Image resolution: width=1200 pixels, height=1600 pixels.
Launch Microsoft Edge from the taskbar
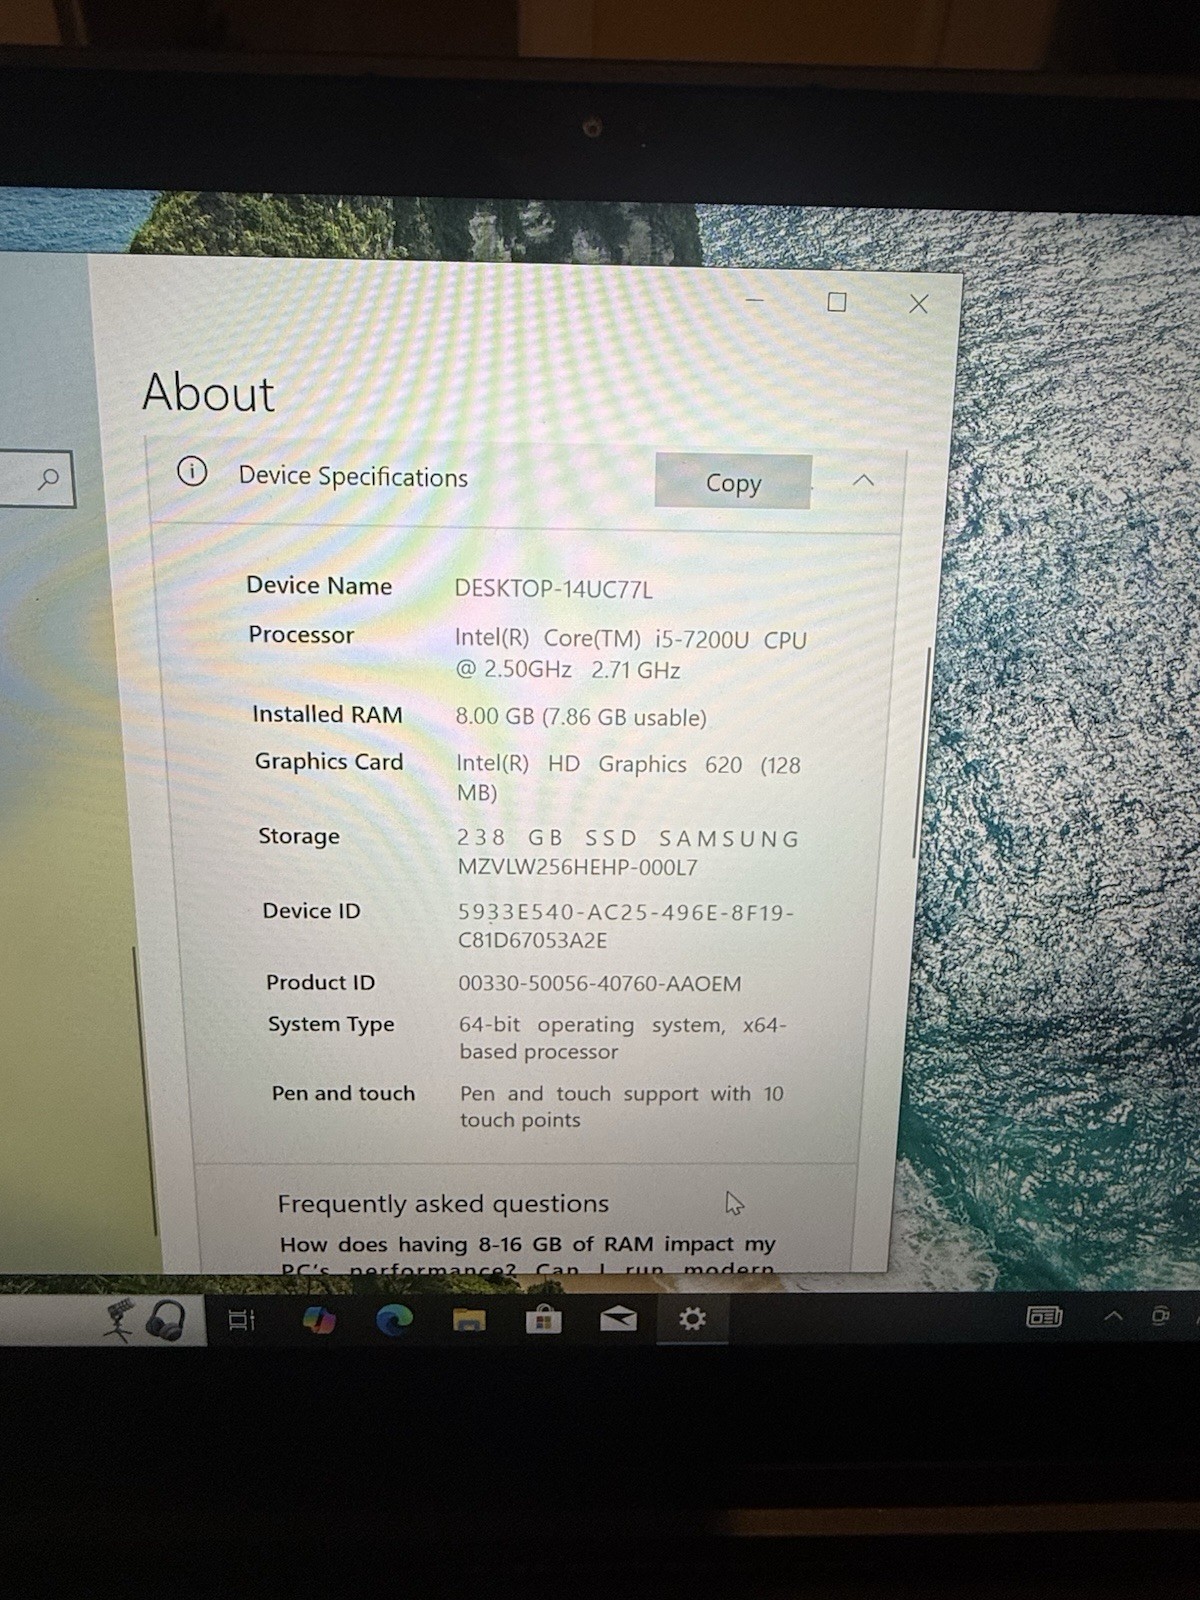tap(394, 1320)
